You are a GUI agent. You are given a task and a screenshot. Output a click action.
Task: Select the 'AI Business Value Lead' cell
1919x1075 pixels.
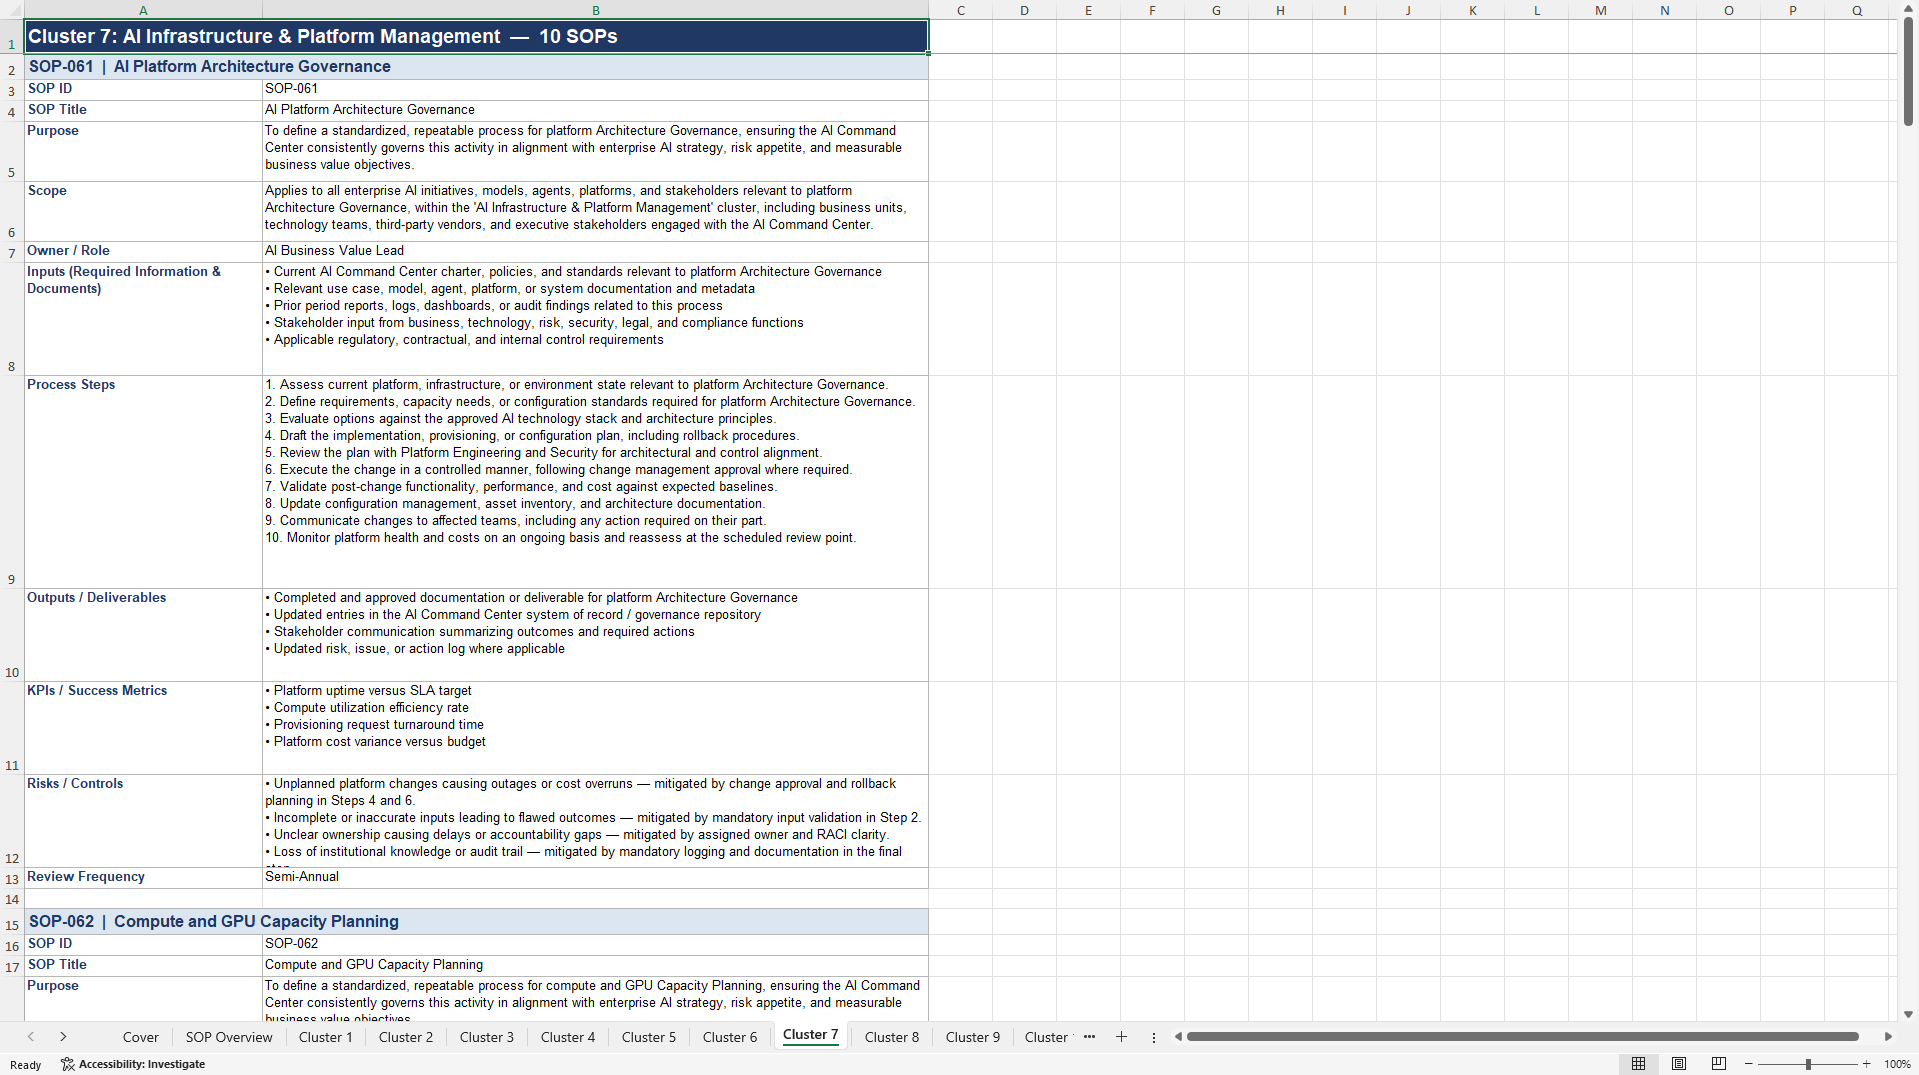pos(595,251)
